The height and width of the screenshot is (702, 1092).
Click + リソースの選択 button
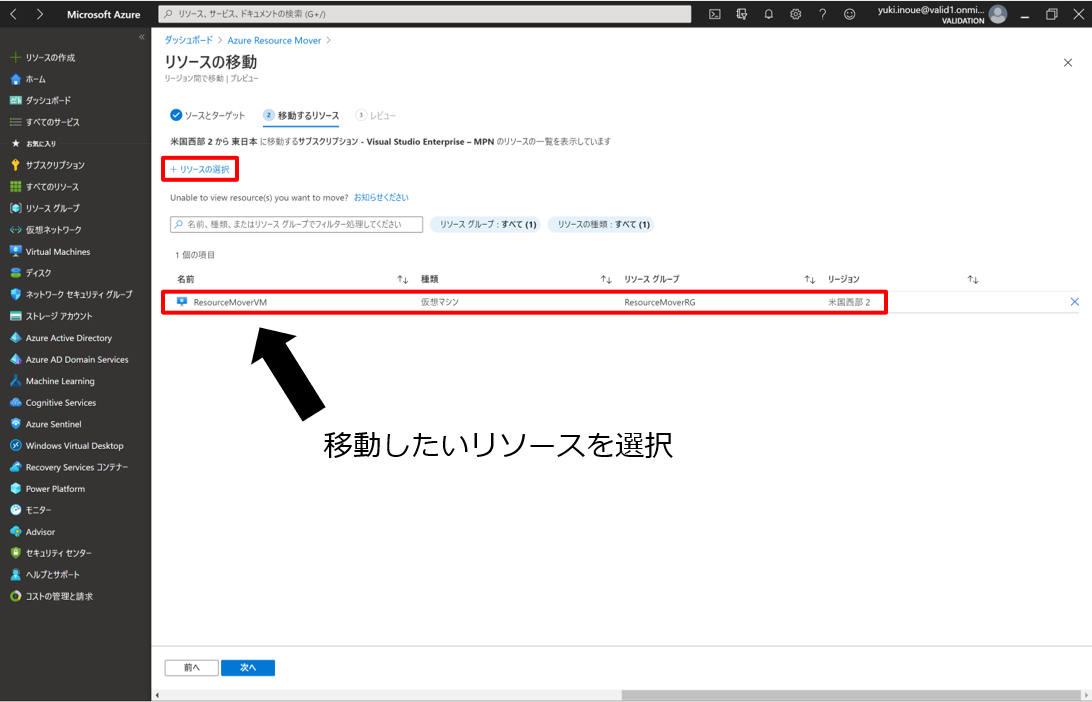(200, 169)
